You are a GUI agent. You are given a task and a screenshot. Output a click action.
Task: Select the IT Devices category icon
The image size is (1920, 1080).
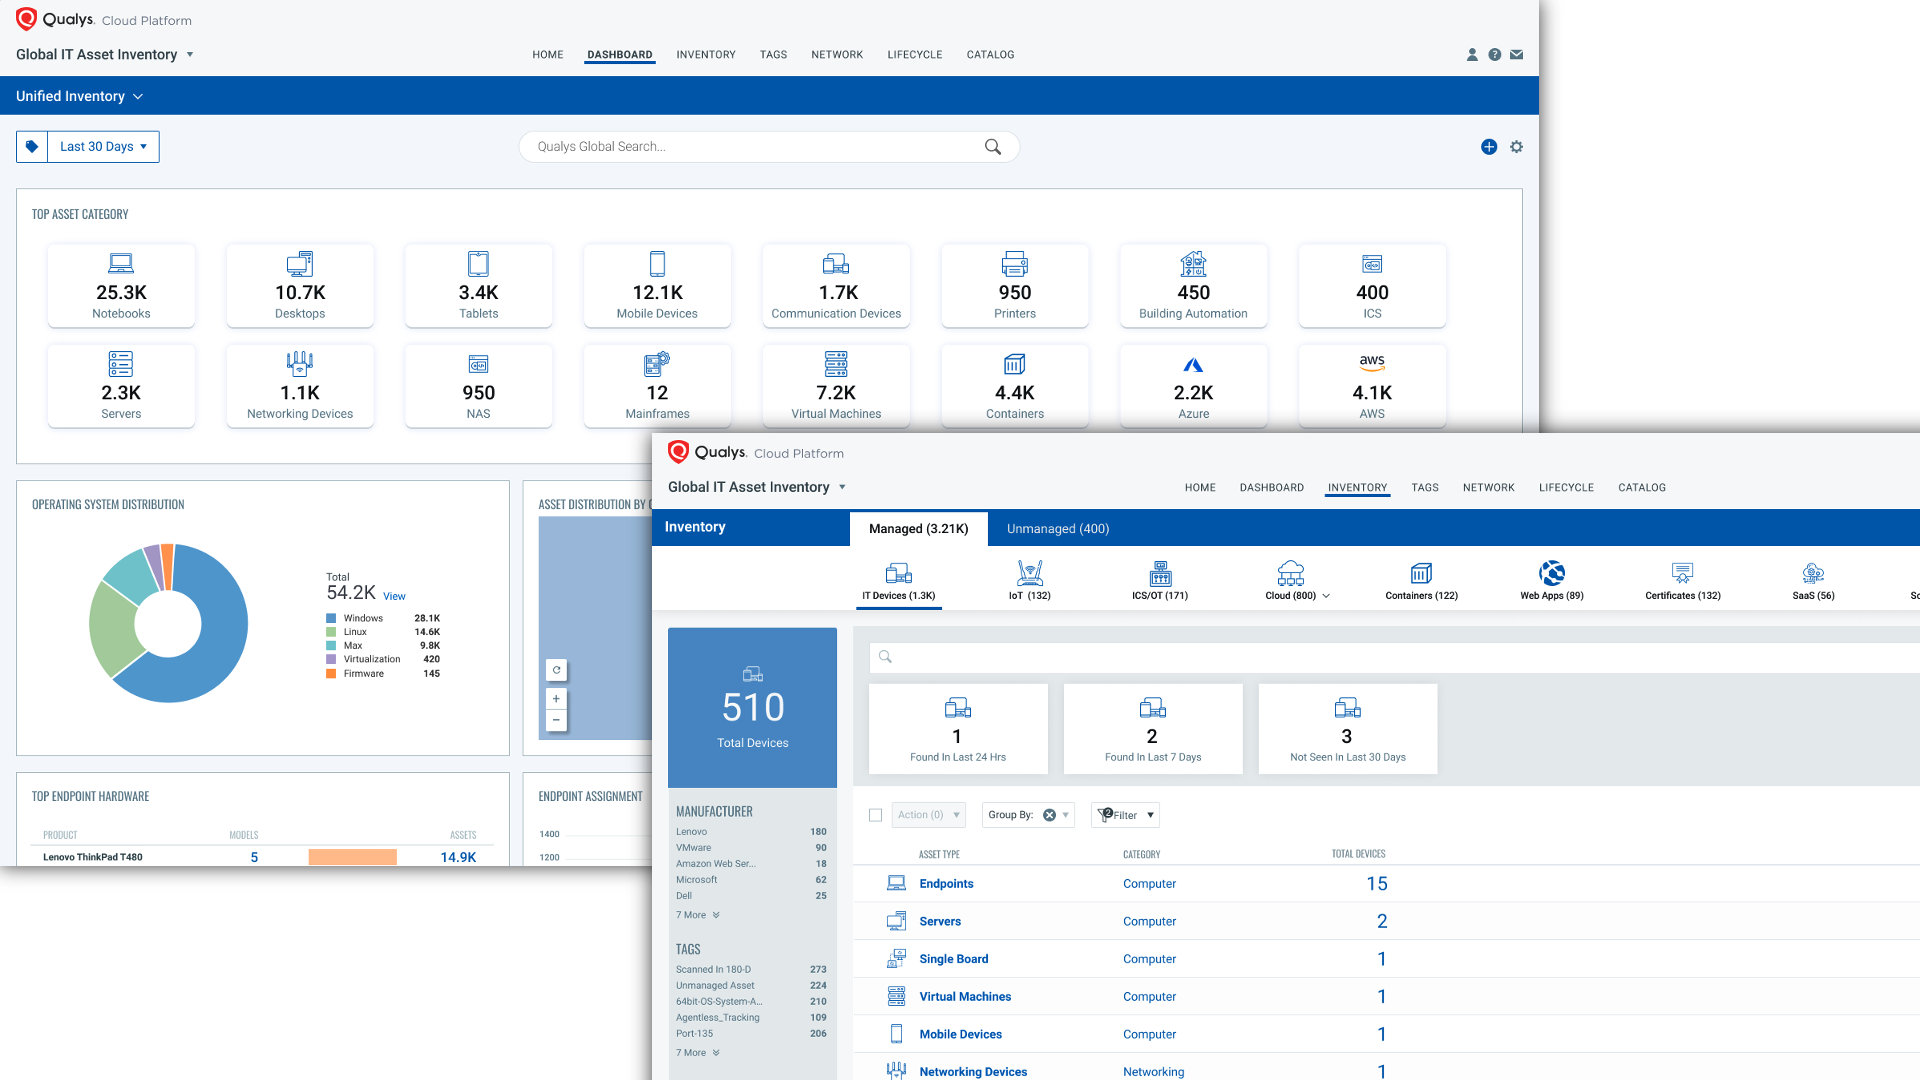[898, 573]
